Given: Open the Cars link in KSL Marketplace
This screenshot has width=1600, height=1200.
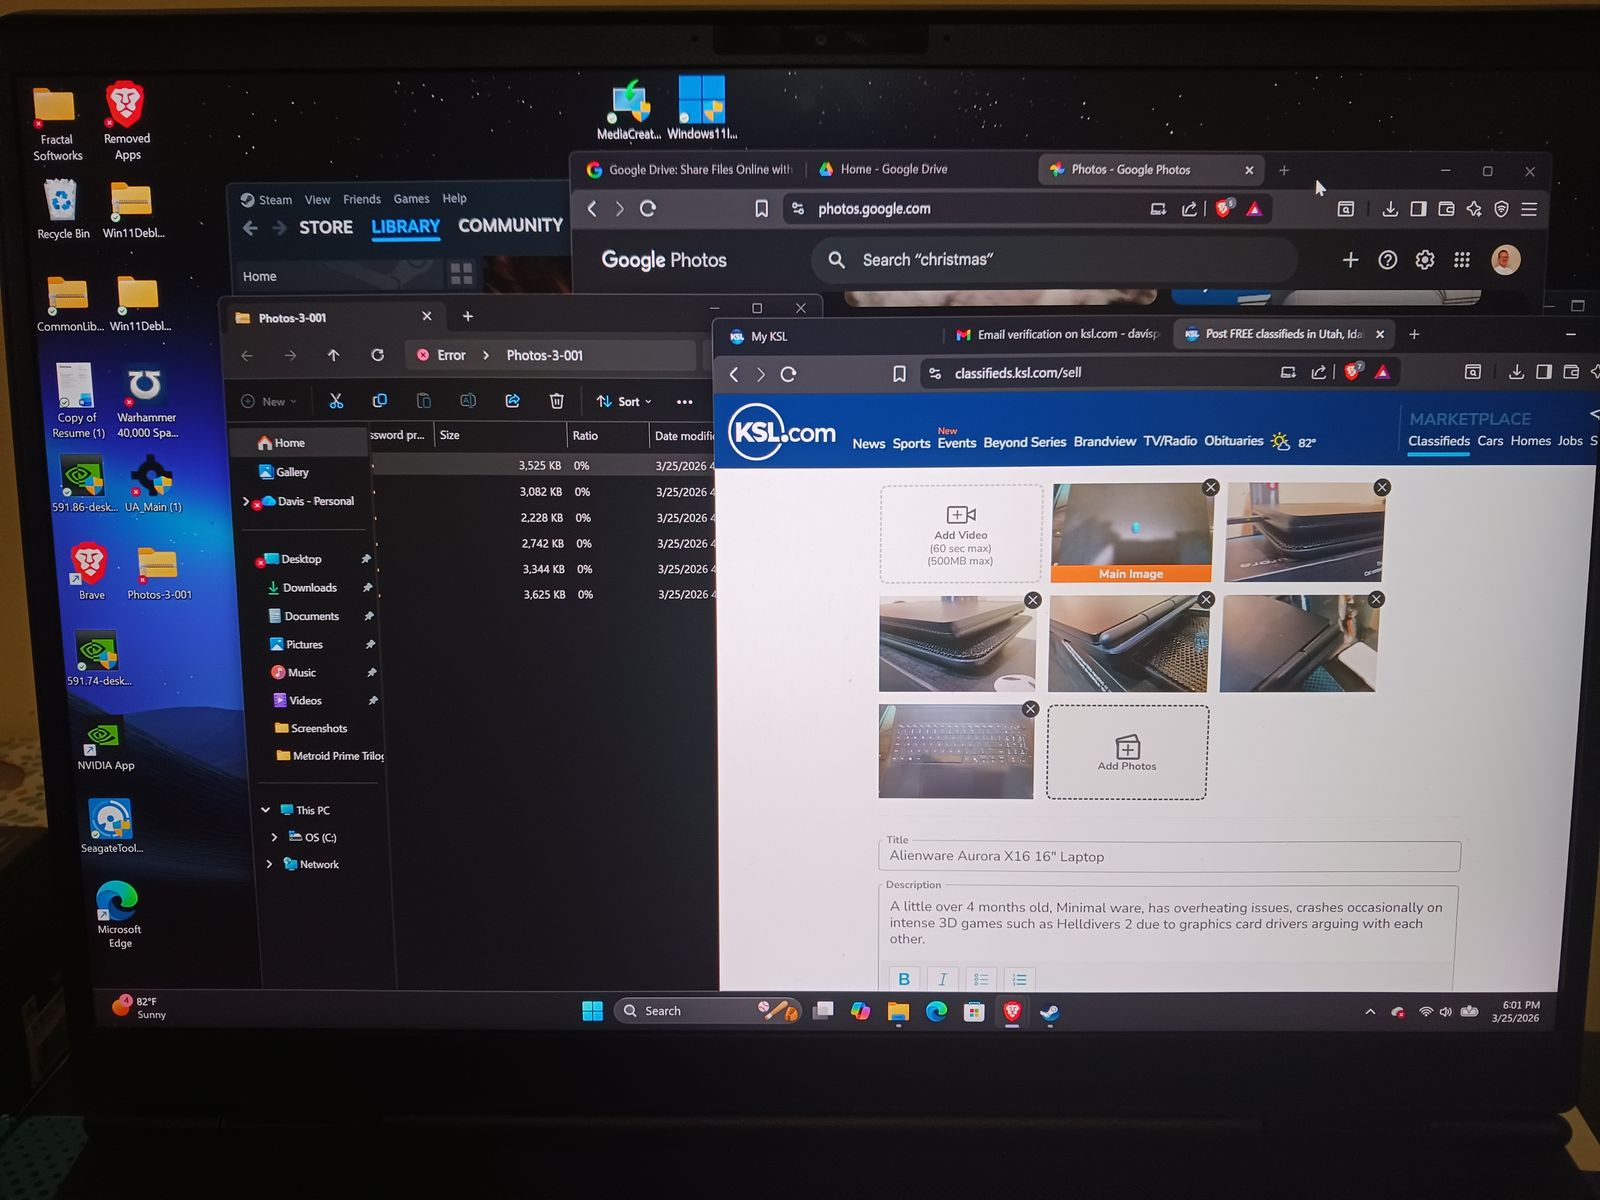Looking at the screenshot, I should click(1490, 441).
